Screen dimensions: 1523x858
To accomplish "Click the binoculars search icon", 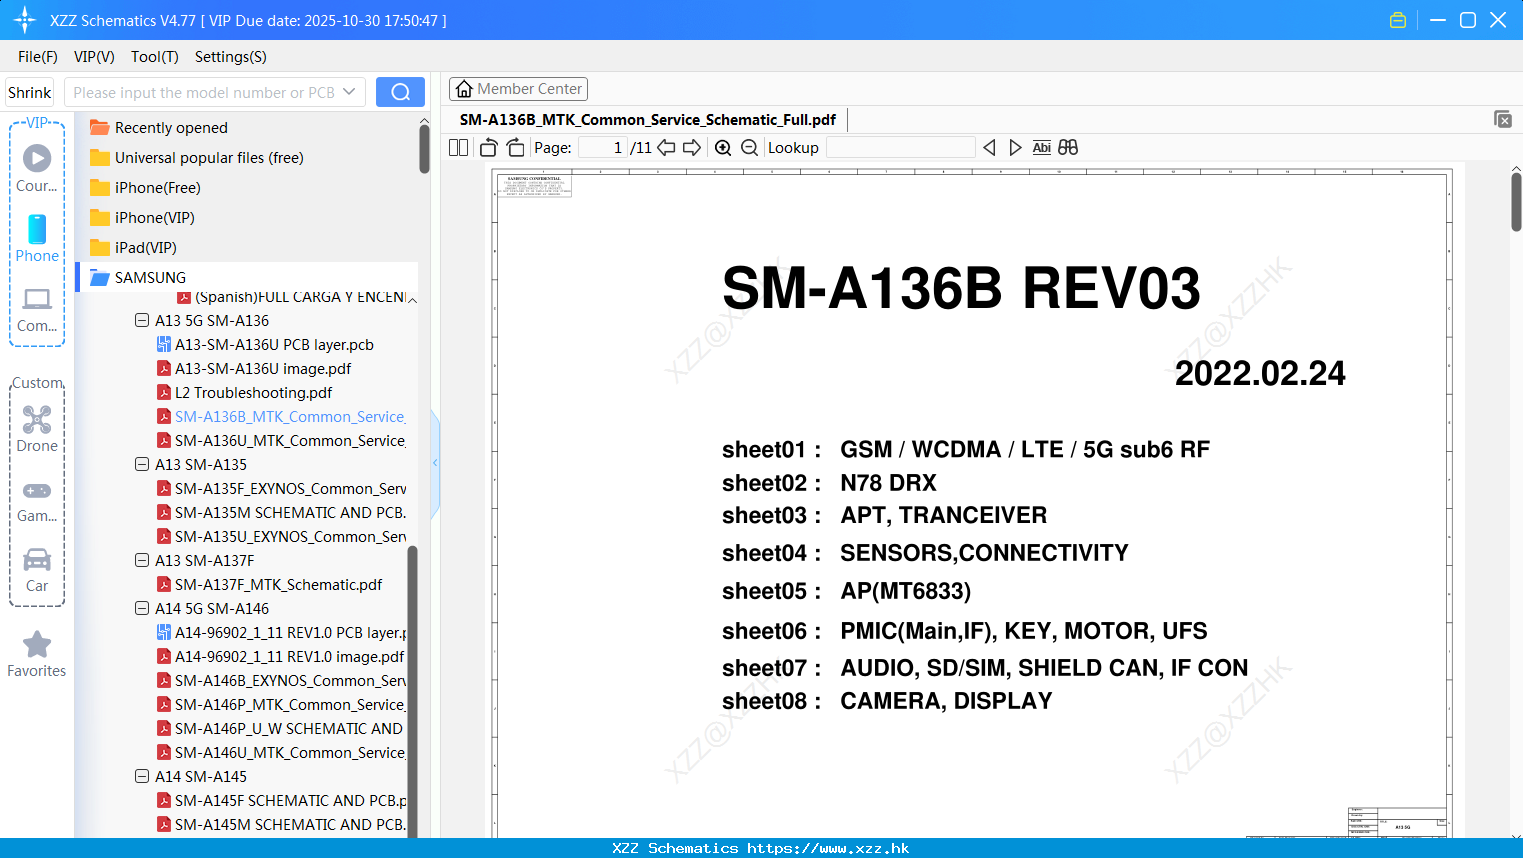I will coord(1068,148).
